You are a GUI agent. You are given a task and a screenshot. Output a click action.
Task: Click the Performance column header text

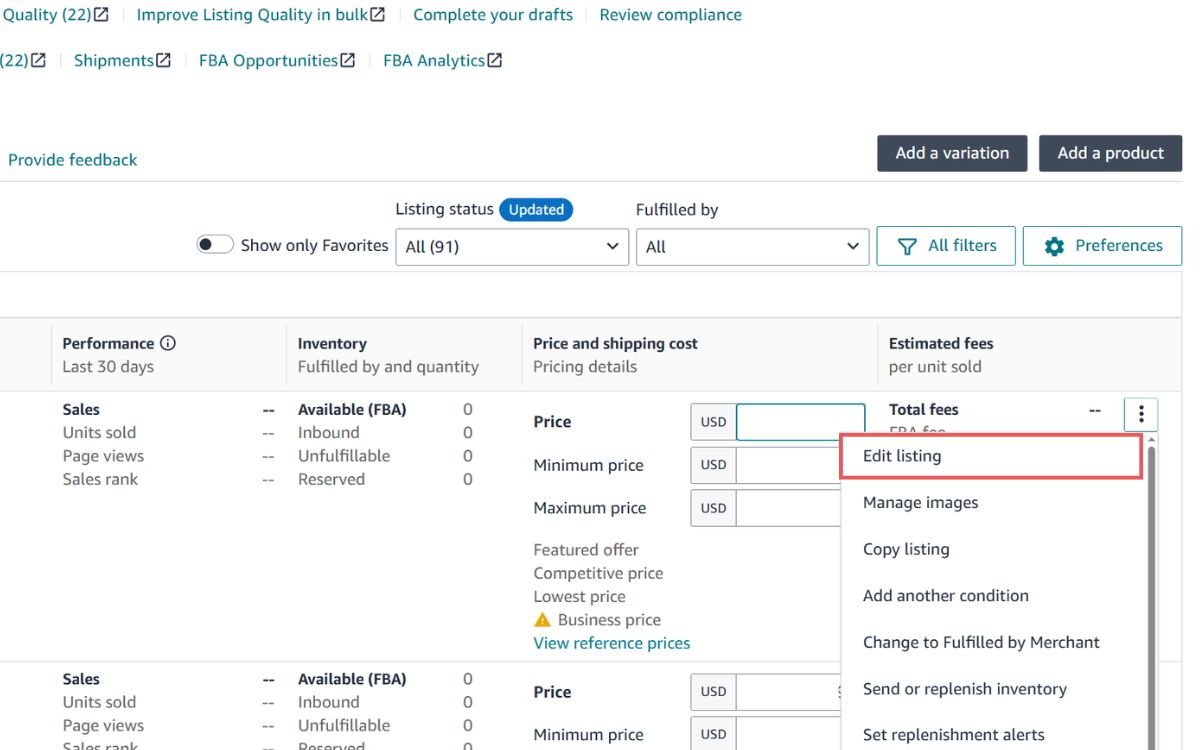(108, 343)
